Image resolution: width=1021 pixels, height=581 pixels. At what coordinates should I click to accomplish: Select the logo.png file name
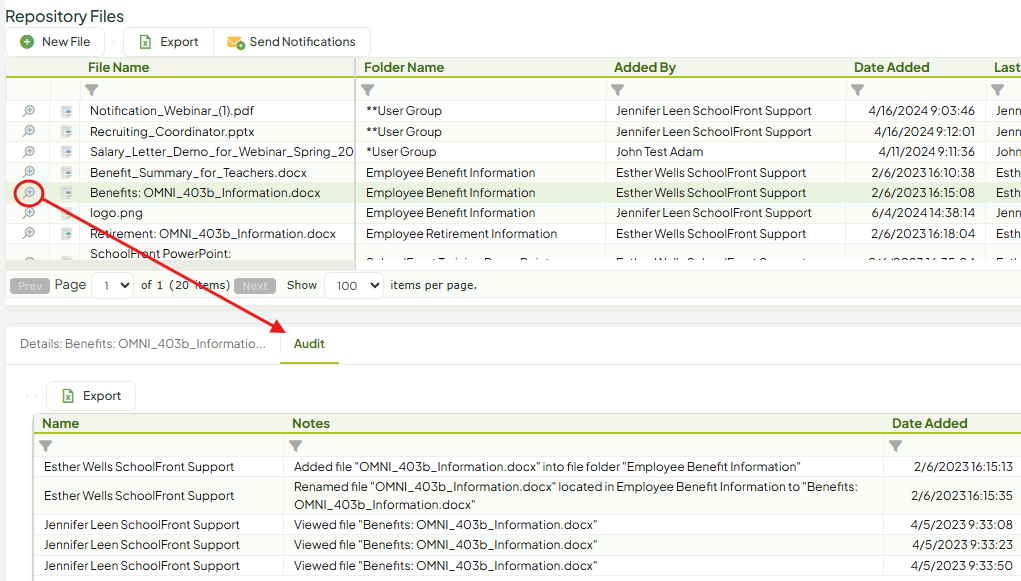(x=116, y=213)
